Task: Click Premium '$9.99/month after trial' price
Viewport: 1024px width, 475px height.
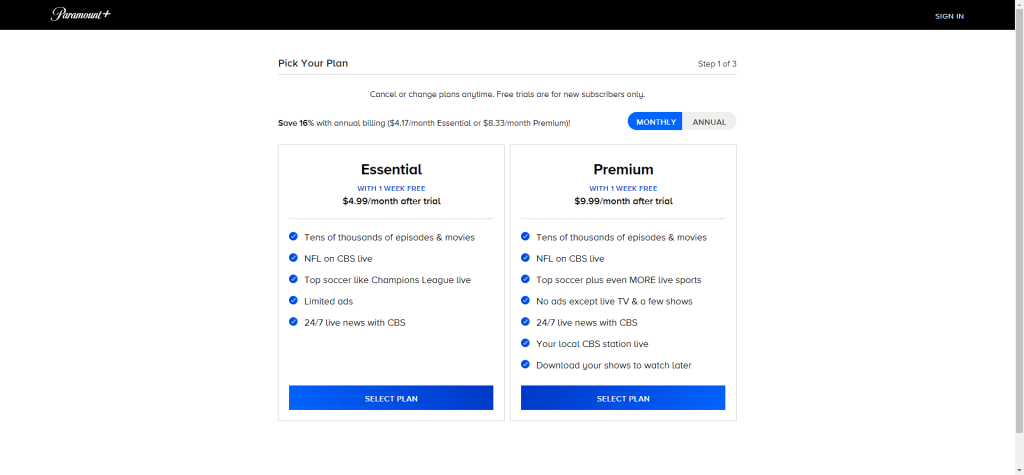Action: [x=623, y=201]
